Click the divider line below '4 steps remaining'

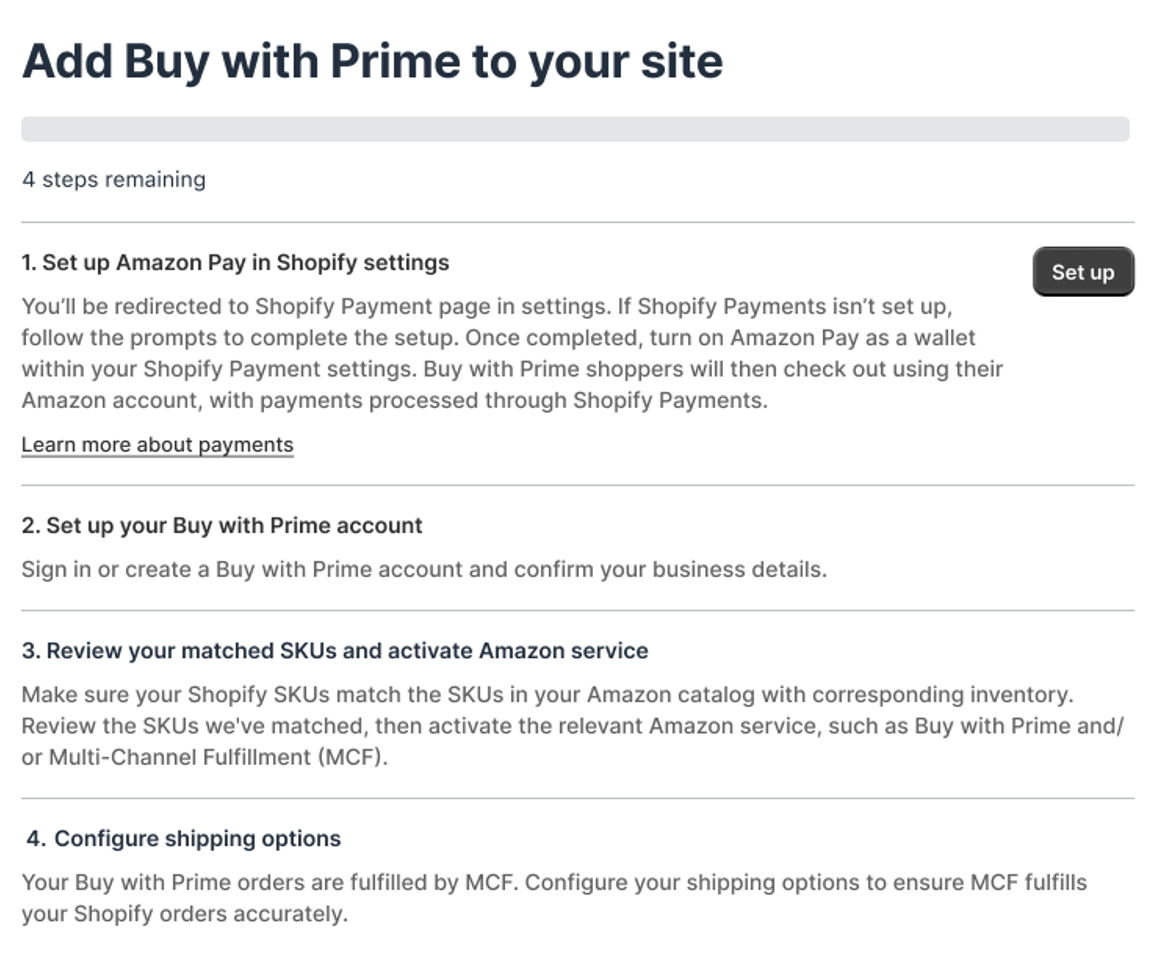[577, 222]
